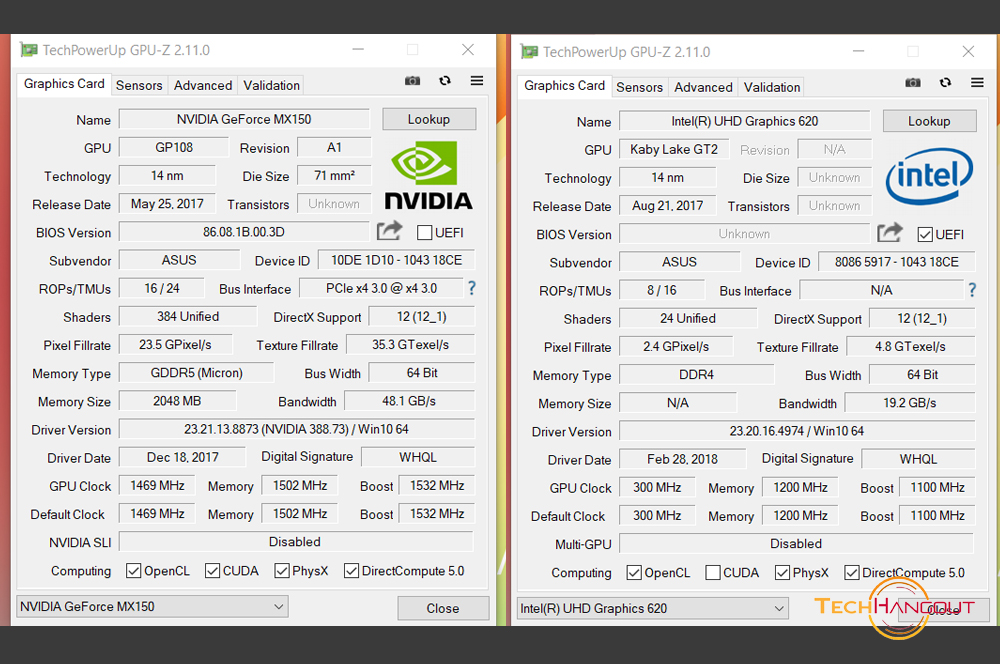This screenshot has height=664, width=1000.
Task: Open Validation tab in NVIDIA window
Action: tap(271, 85)
